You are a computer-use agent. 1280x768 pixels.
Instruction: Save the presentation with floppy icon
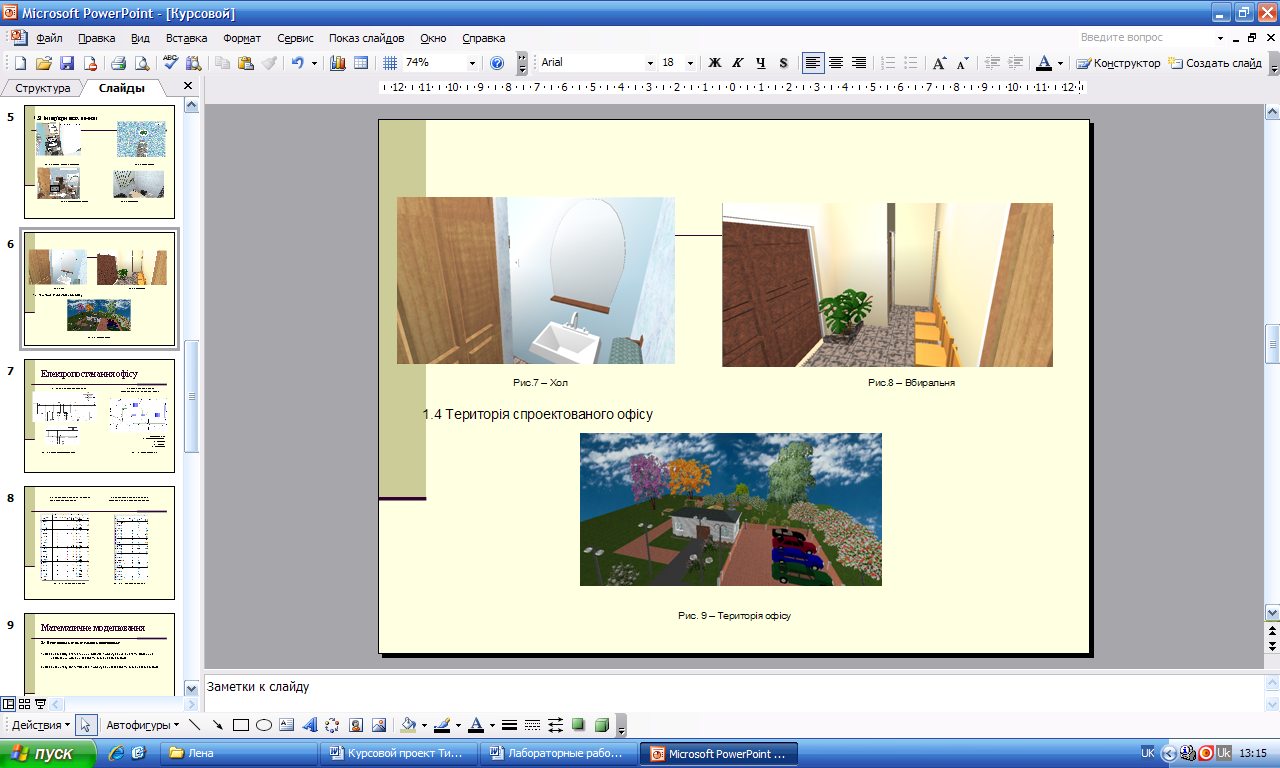tap(67, 63)
